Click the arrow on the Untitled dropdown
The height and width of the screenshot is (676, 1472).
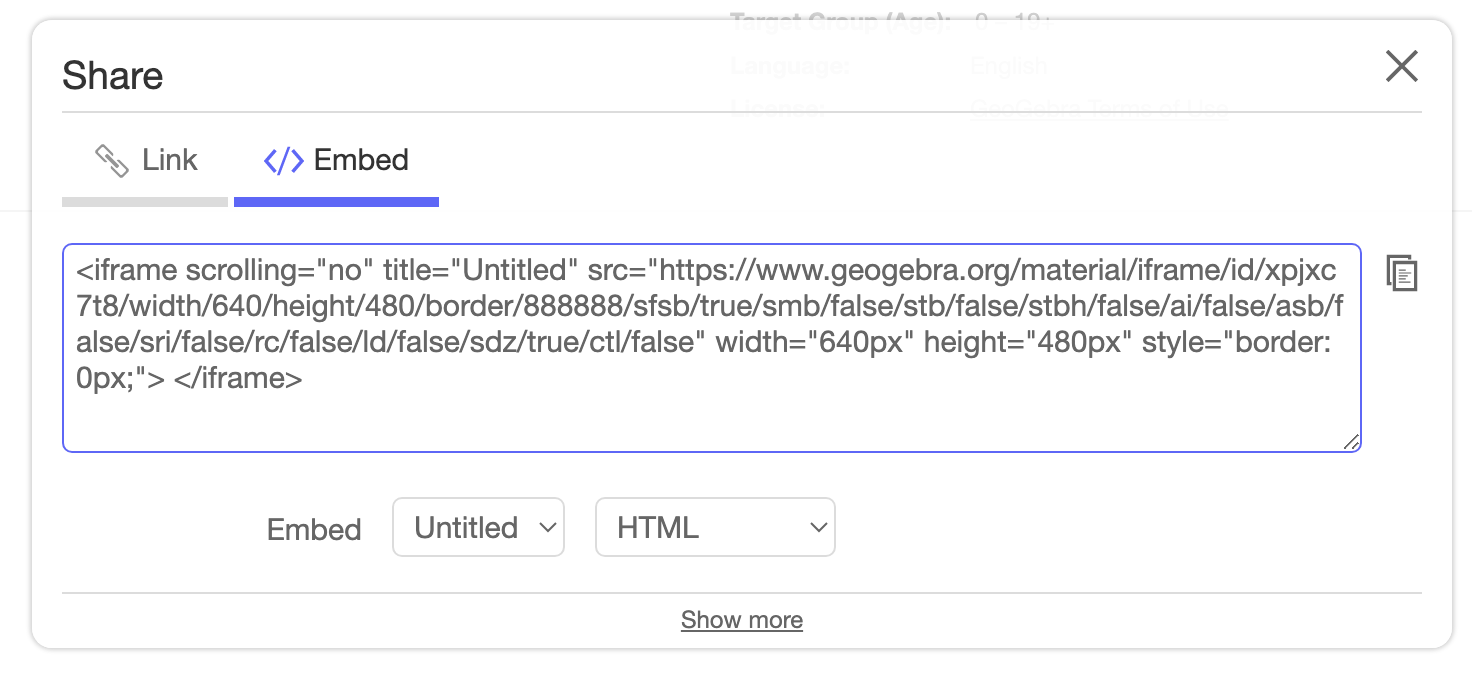(546, 527)
